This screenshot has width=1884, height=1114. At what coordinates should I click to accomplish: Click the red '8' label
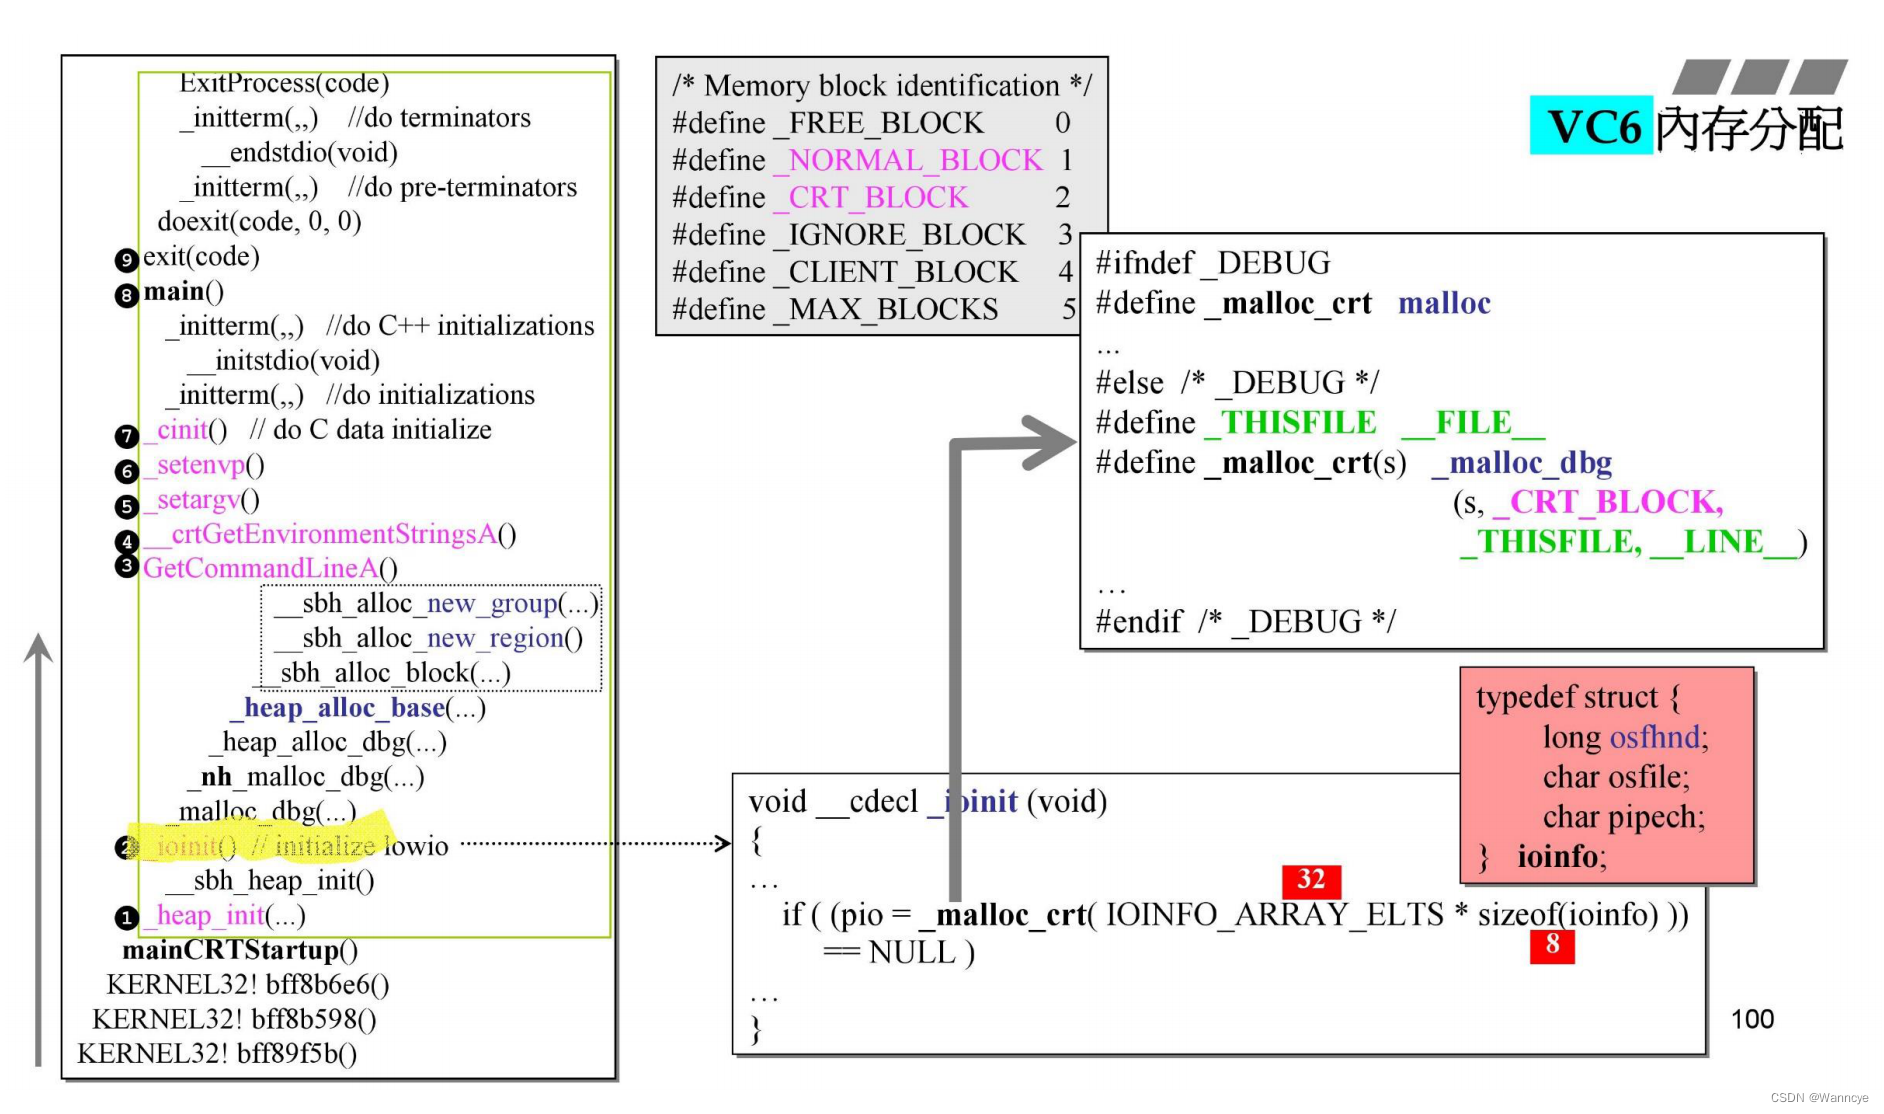[x=1552, y=944]
